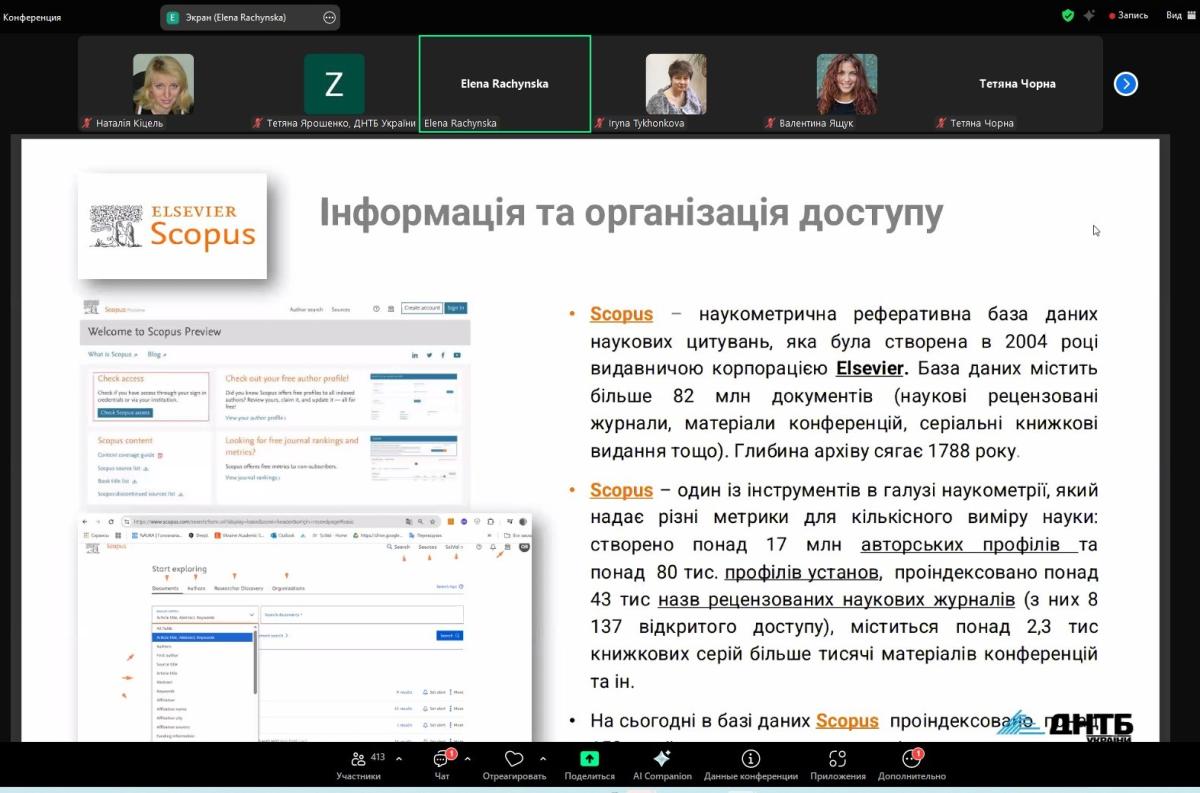Open the screen share options ellipsis
Viewport: 1200px width, 793px height.
(x=329, y=17)
